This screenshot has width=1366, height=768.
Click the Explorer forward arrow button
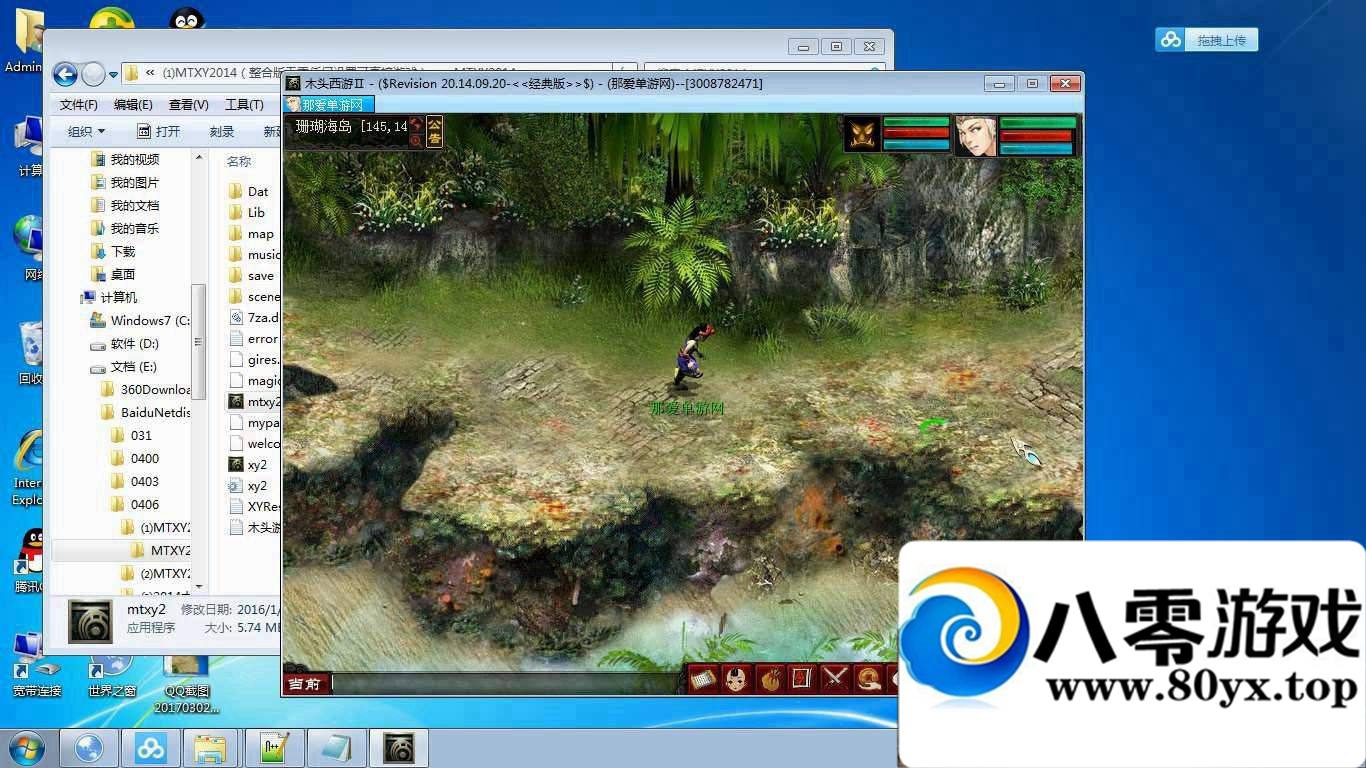[x=93, y=74]
